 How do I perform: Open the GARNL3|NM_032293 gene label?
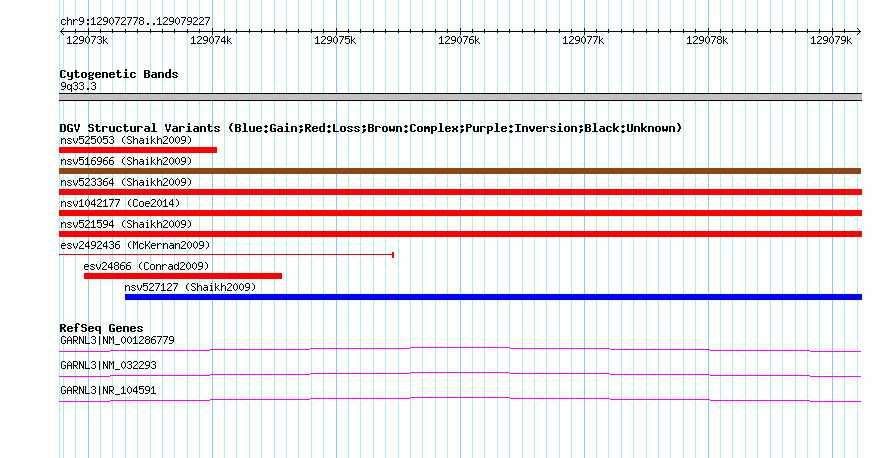108,365
